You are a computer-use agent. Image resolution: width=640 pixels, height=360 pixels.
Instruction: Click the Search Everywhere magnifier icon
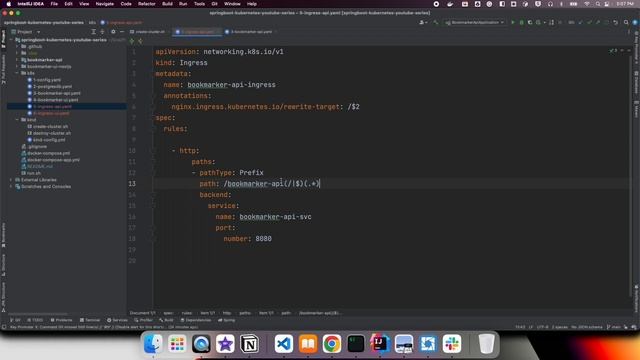(x=626, y=22)
